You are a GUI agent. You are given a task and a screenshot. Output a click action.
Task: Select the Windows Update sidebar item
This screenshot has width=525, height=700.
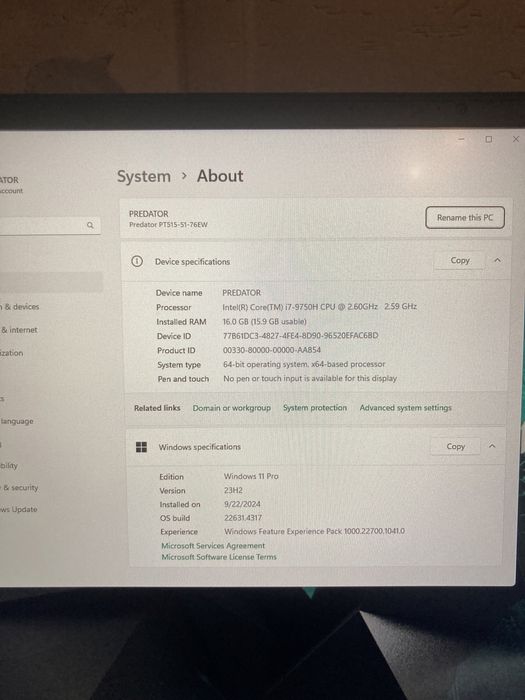[18, 509]
